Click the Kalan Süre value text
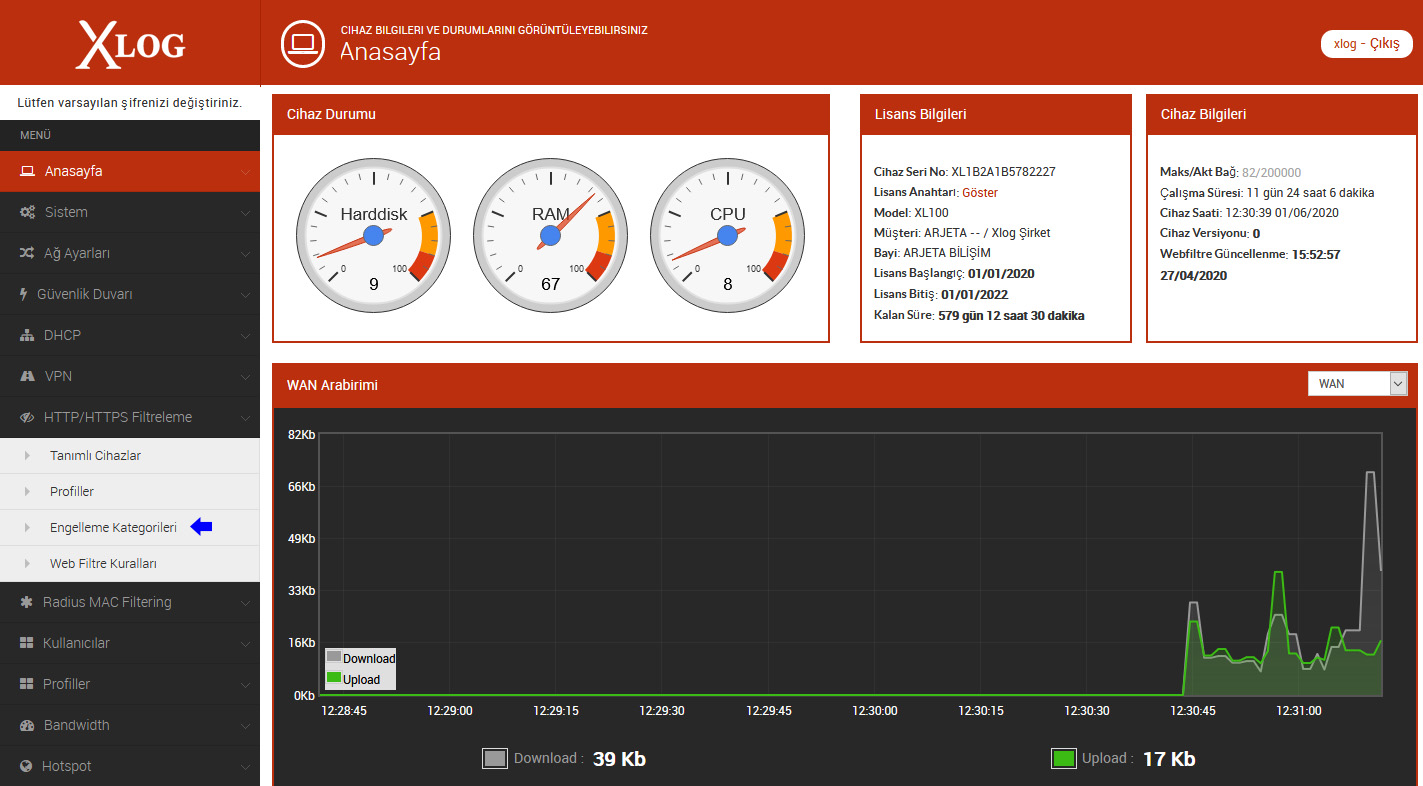The height and width of the screenshot is (786, 1423). pos(1011,315)
